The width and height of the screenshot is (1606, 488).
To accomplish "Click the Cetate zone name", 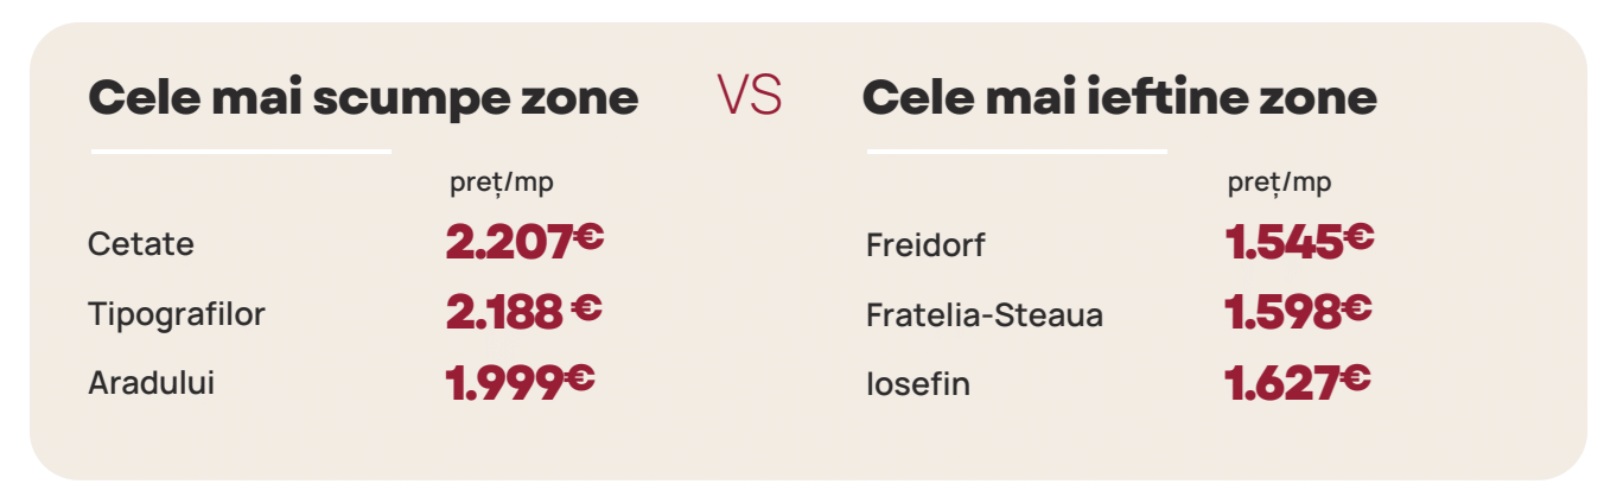I will click(141, 244).
